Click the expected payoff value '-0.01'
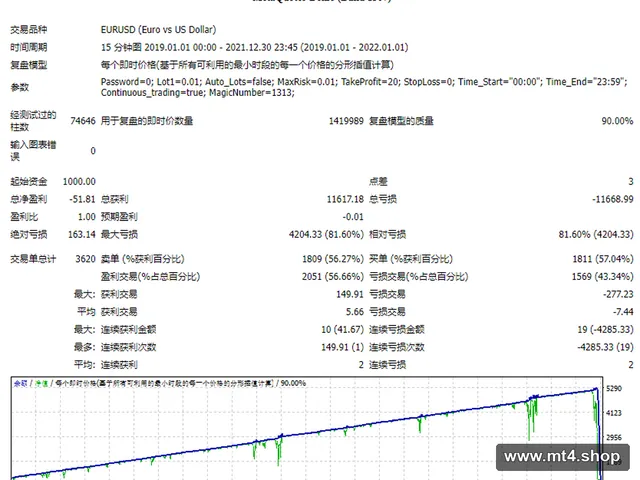Image resolution: width=640 pixels, height=480 pixels. [353, 217]
